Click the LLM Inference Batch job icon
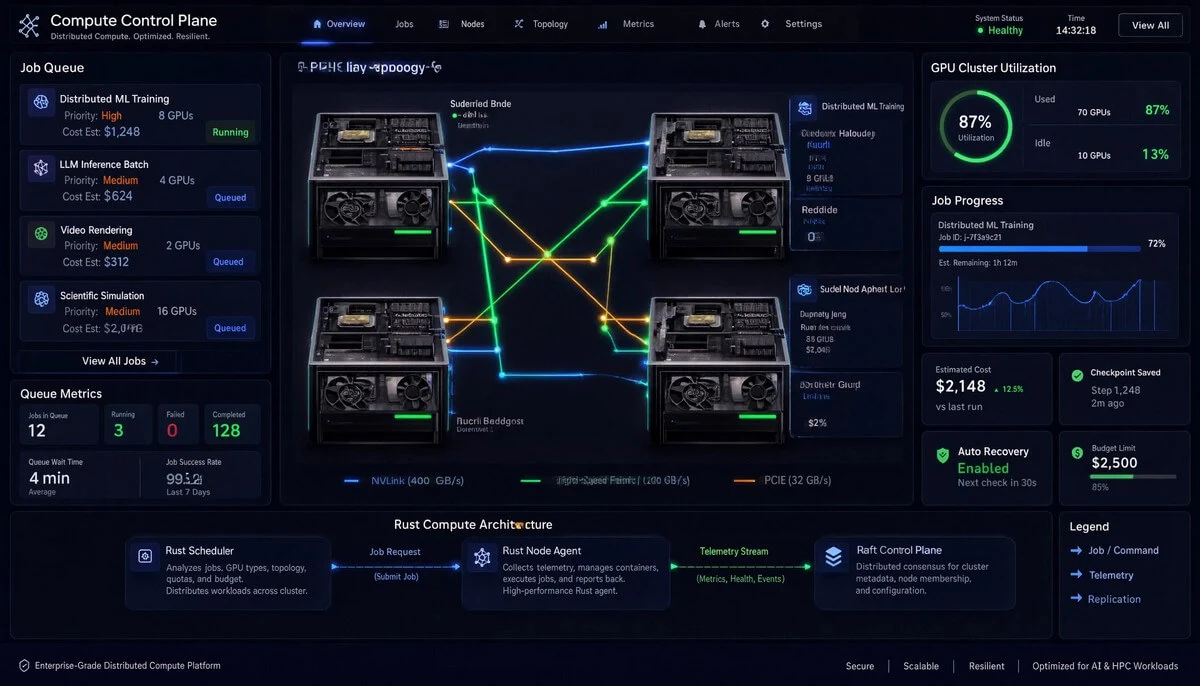1200x686 pixels. click(x=41, y=167)
